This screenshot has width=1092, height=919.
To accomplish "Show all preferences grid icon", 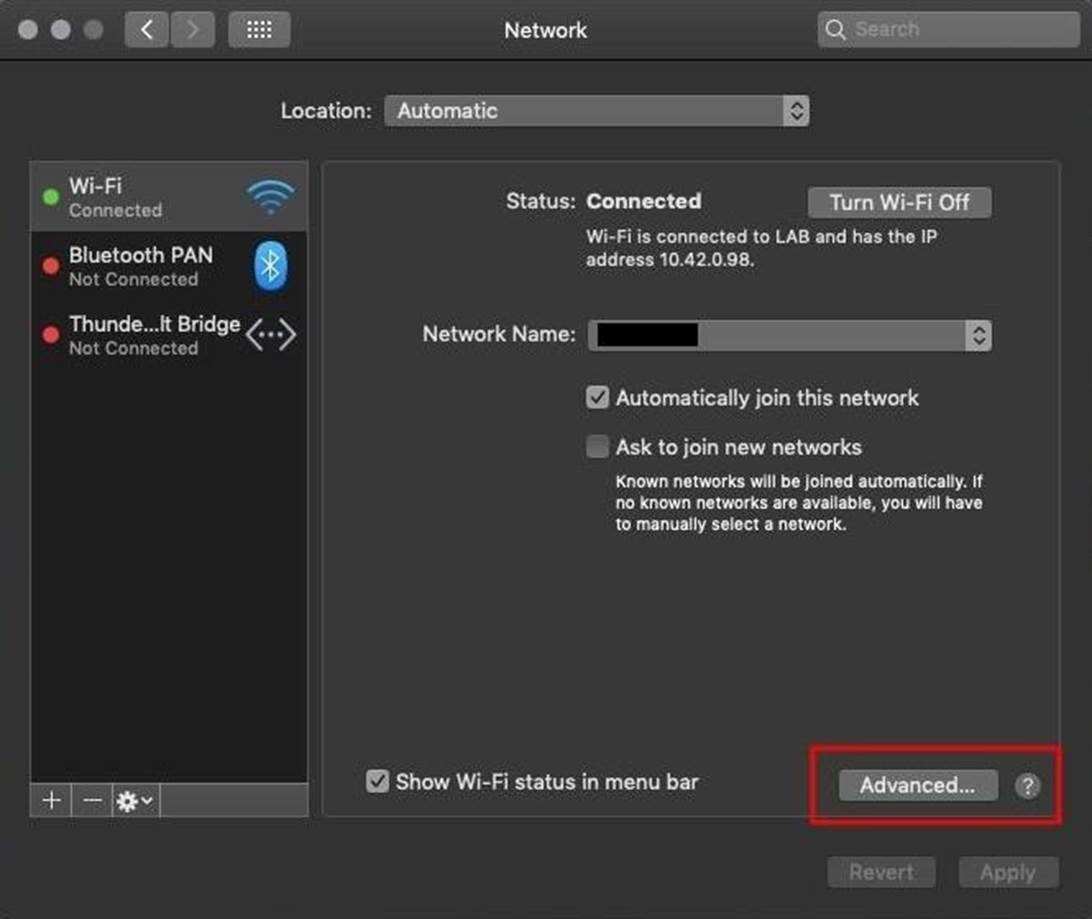I will click(259, 30).
